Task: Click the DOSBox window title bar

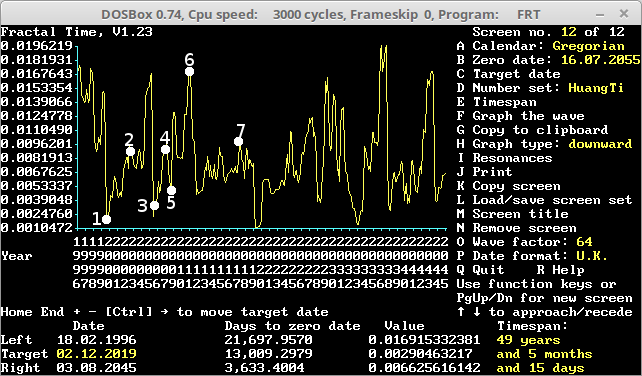Action: pos(321,14)
